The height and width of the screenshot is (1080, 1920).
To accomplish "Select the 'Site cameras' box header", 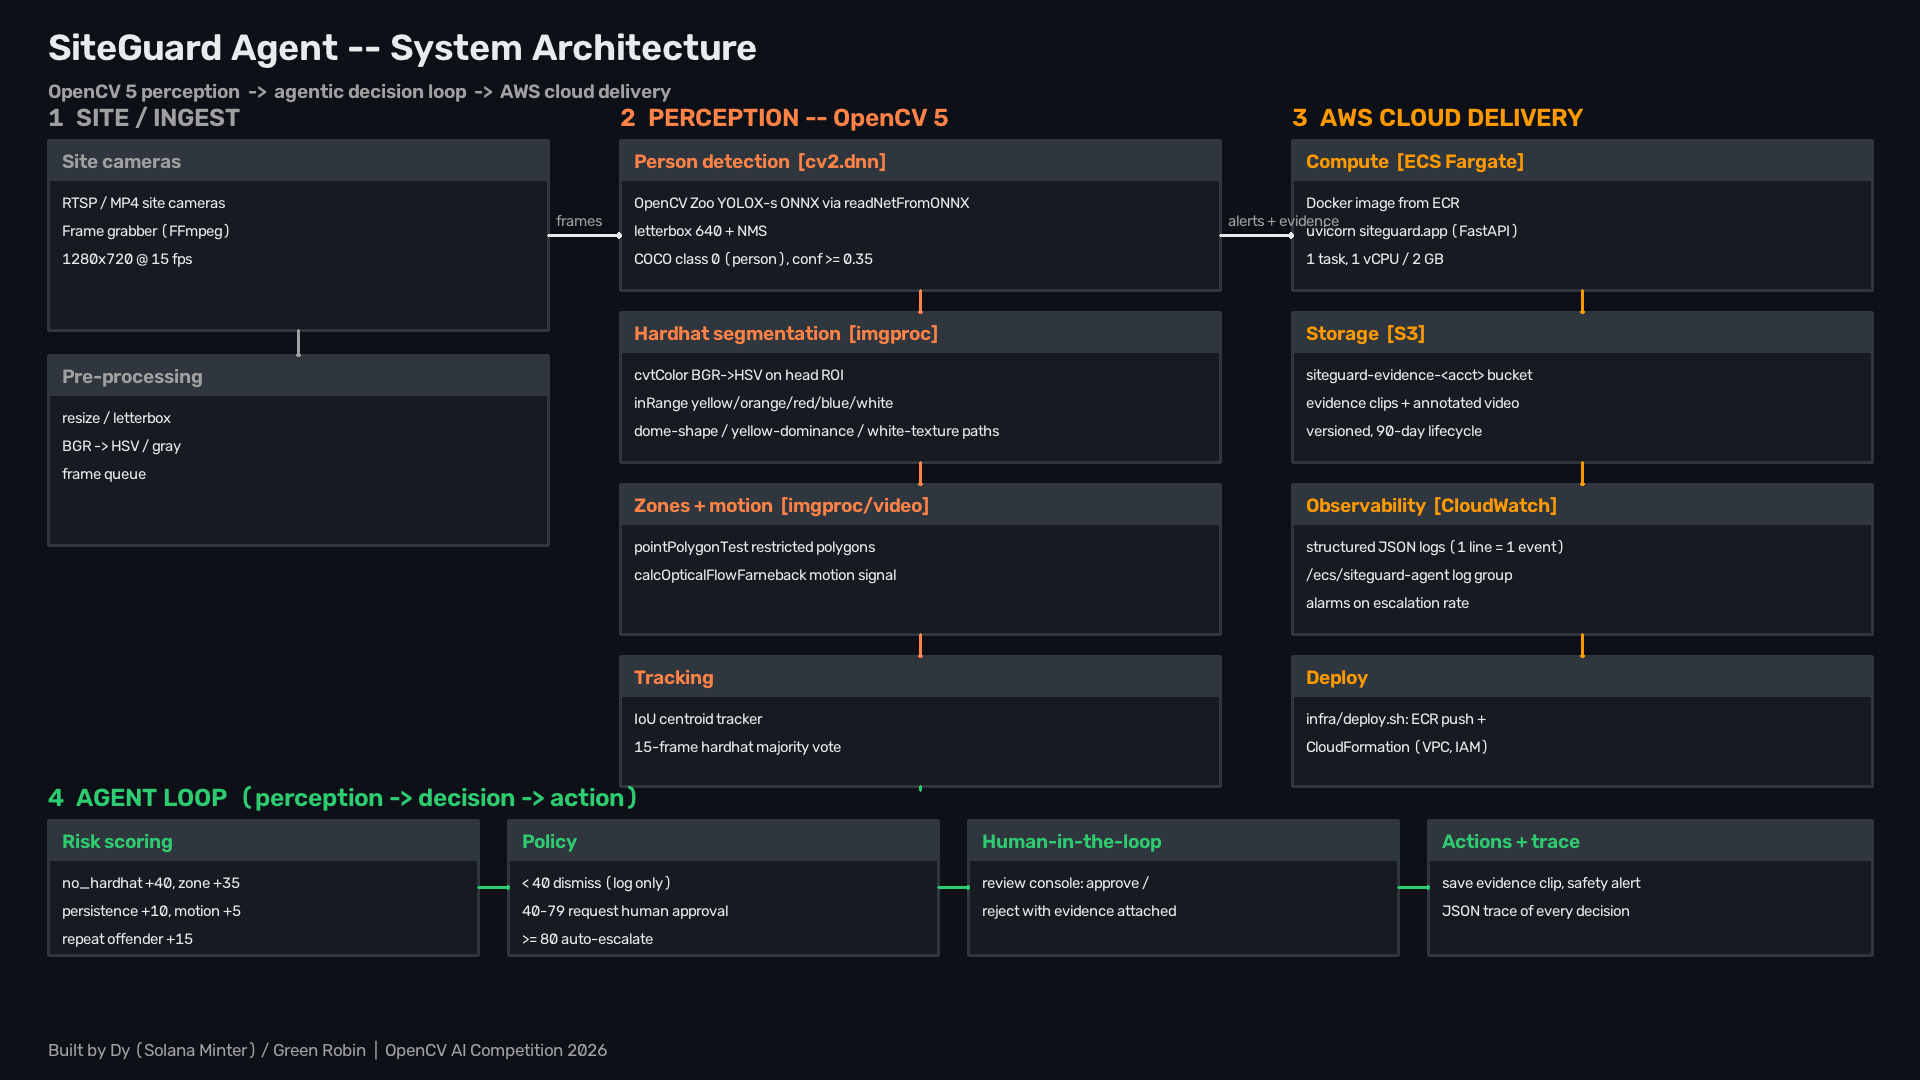I will point(298,161).
